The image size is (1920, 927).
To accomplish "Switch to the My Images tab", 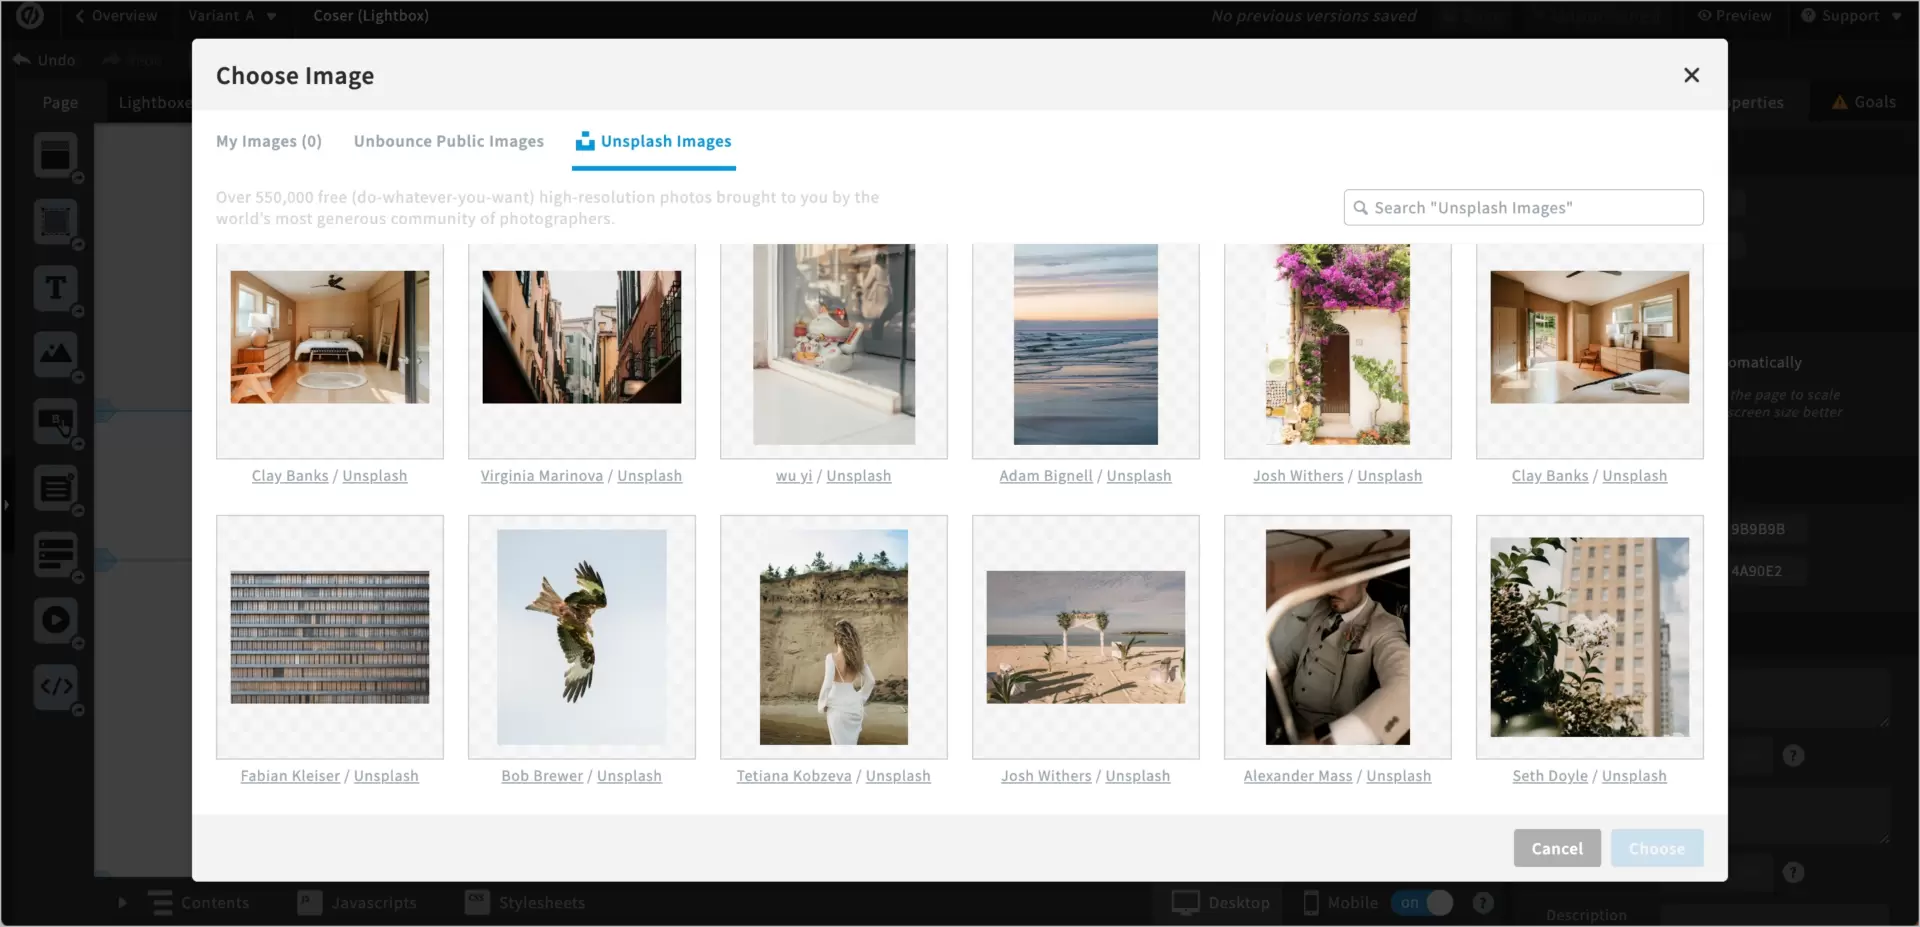I will pos(268,141).
